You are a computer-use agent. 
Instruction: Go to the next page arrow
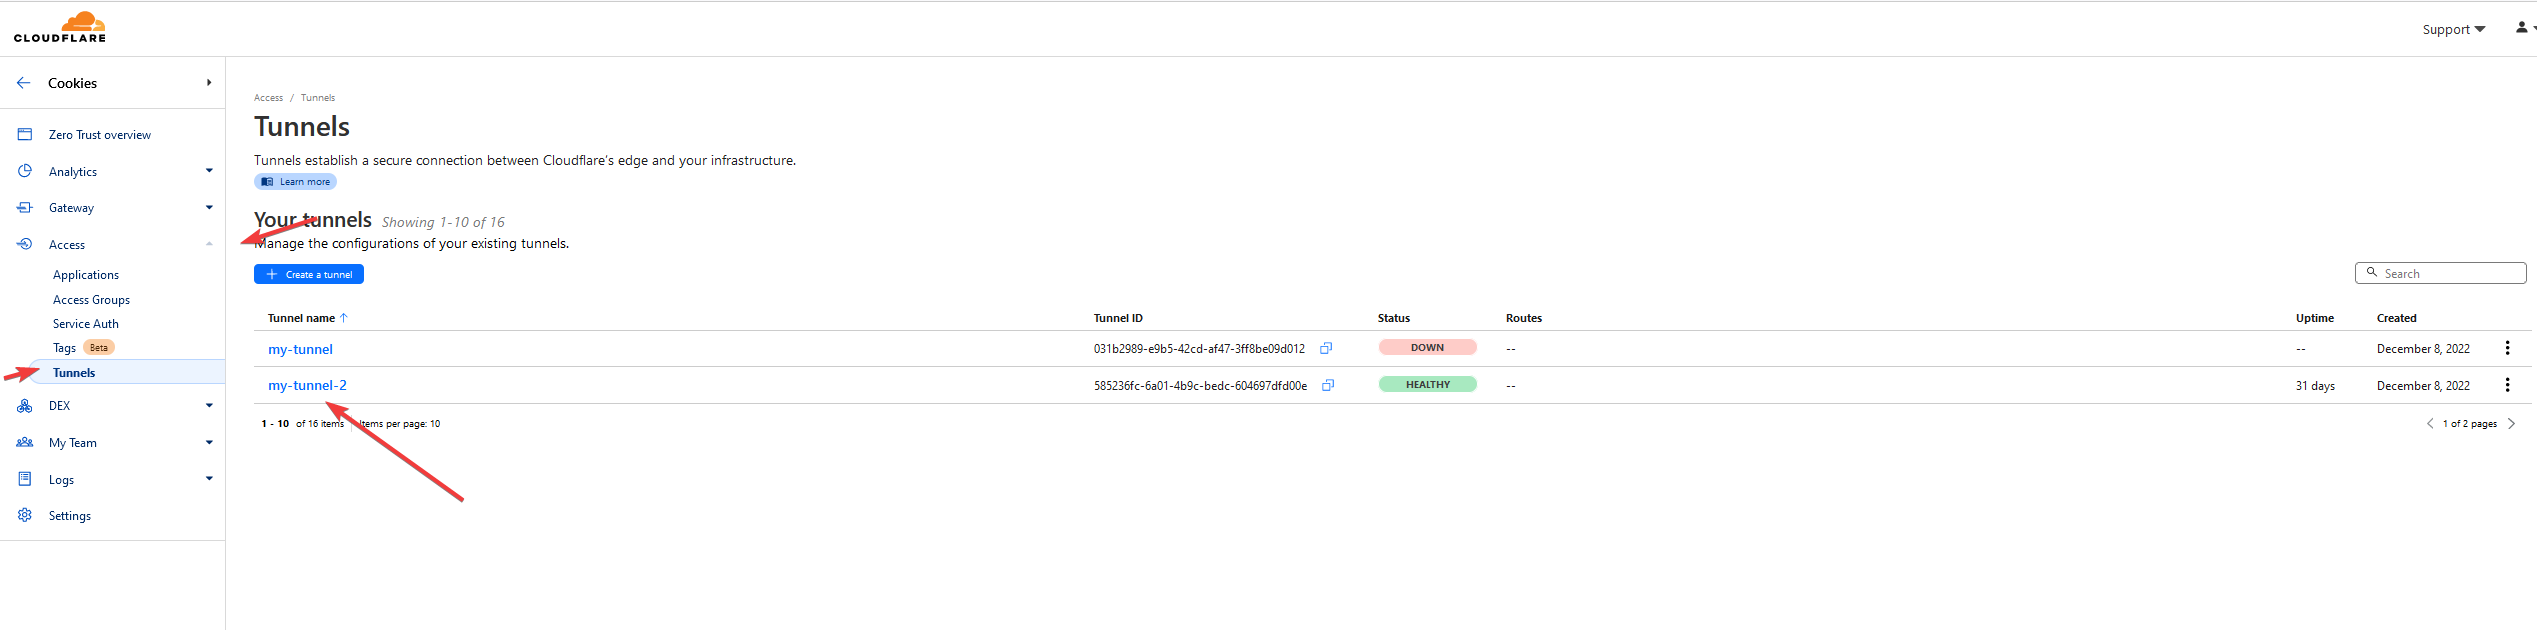coord(2510,423)
